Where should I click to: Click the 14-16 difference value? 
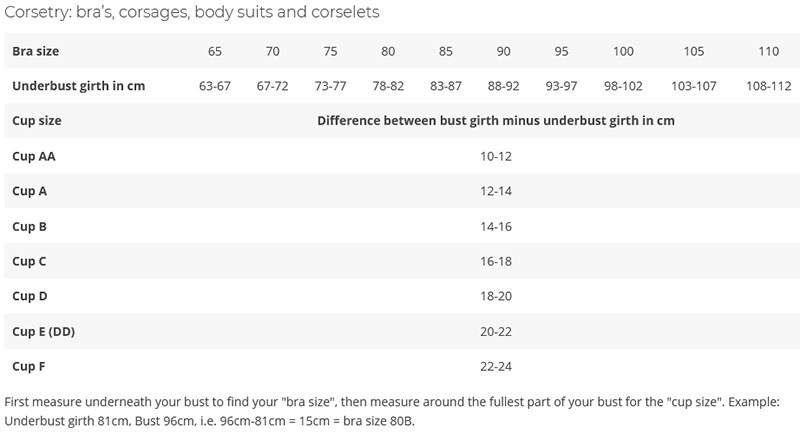pos(495,226)
